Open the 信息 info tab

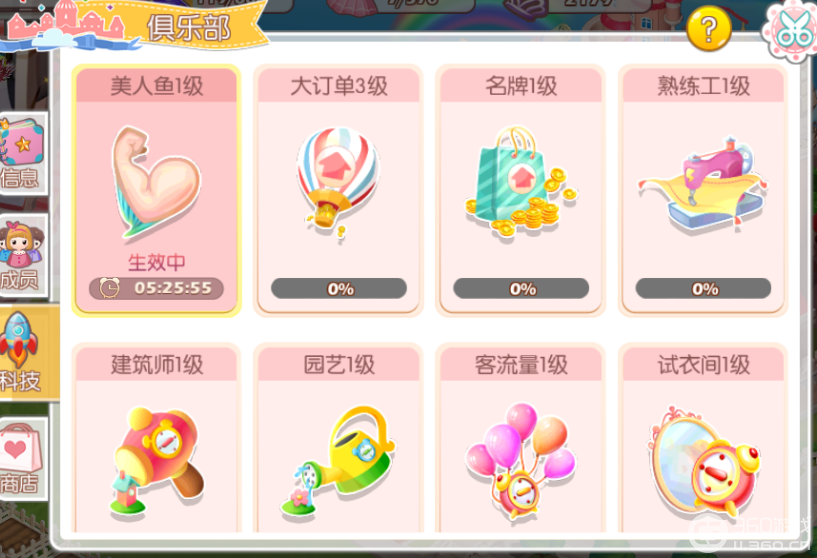(x=23, y=154)
